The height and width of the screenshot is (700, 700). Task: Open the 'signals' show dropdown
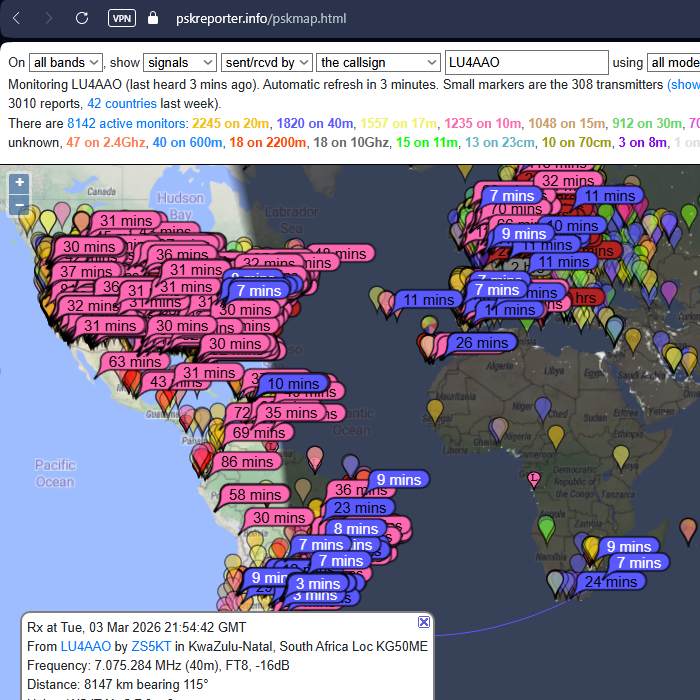pos(180,62)
